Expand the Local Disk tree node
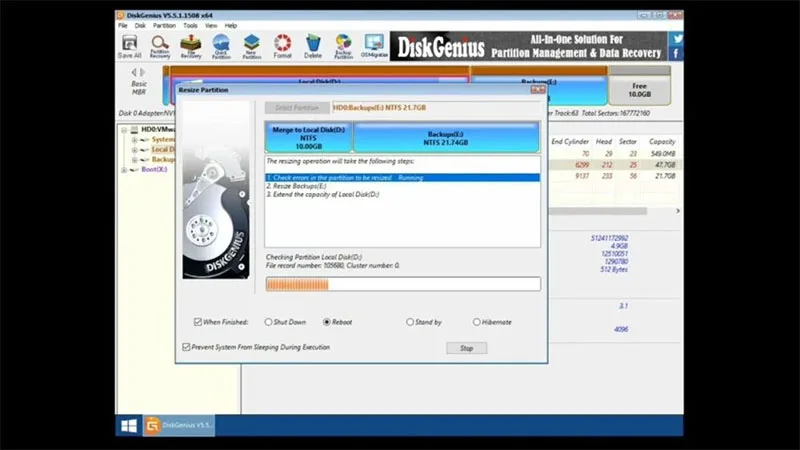 135,150
